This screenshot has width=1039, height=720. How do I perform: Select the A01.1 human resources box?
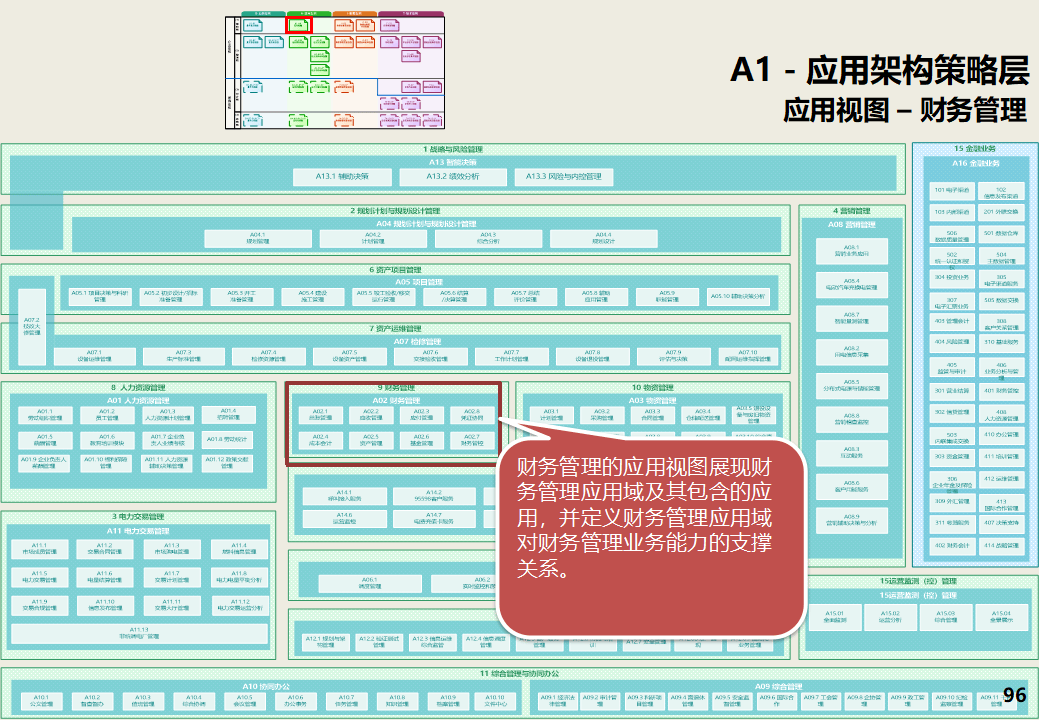pos(45,415)
